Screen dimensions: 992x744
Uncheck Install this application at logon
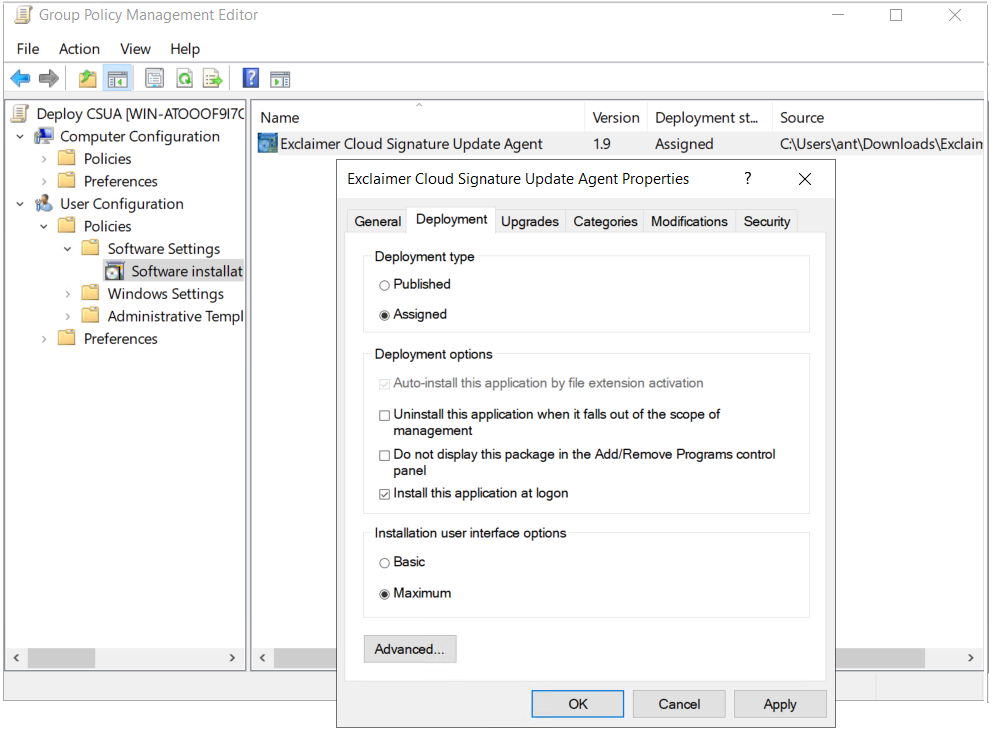[384, 494]
